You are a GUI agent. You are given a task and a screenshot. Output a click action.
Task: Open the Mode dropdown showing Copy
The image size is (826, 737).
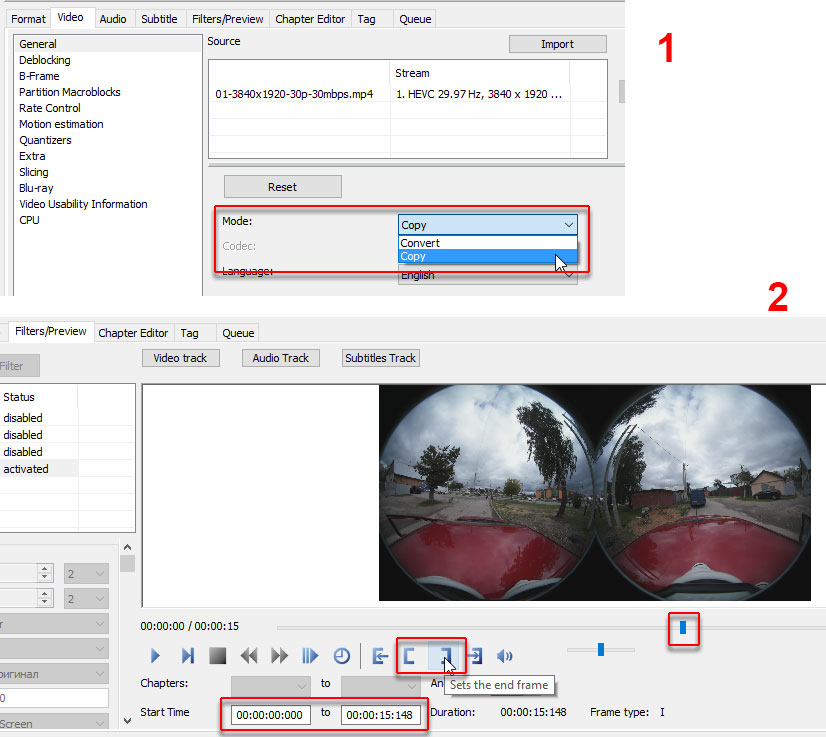[487, 225]
